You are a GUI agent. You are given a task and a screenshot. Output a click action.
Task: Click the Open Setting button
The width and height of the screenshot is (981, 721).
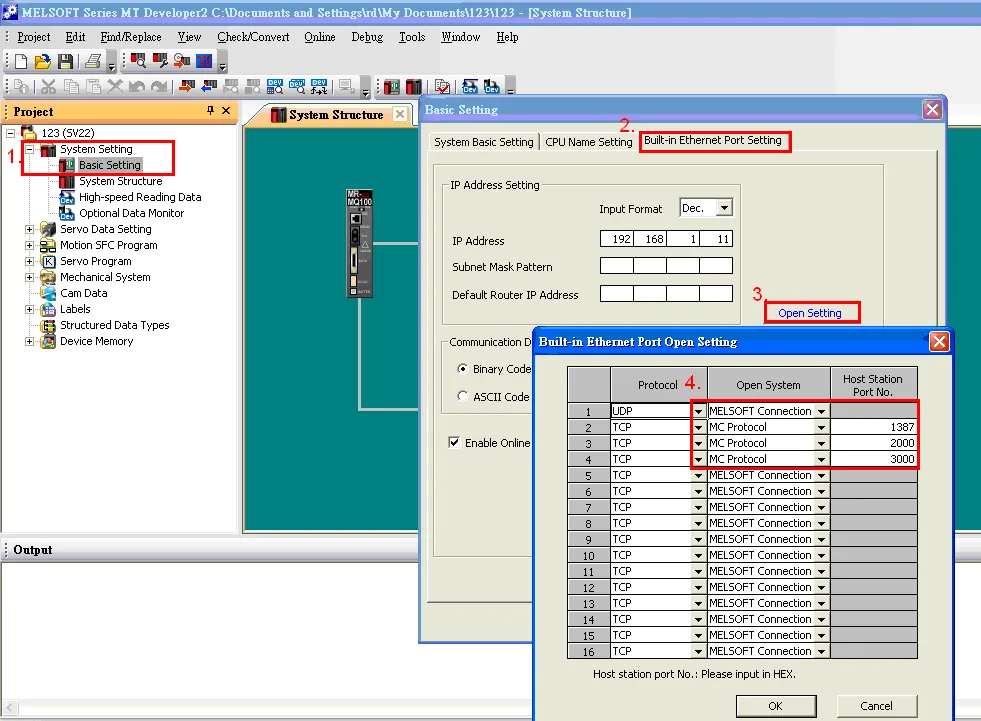click(x=810, y=313)
